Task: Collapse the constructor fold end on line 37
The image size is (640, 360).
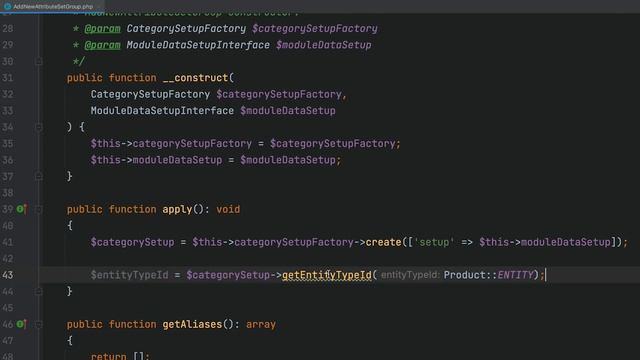Action: point(38,176)
